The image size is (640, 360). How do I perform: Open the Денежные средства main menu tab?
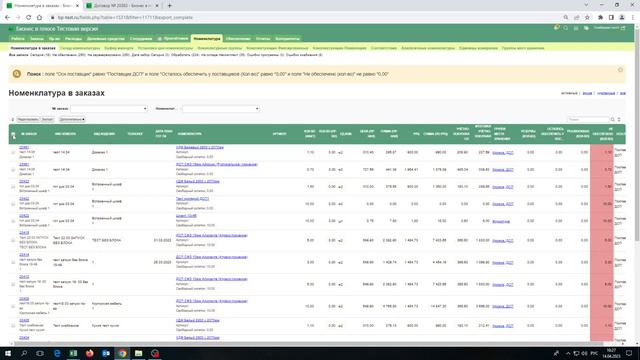coord(105,39)
